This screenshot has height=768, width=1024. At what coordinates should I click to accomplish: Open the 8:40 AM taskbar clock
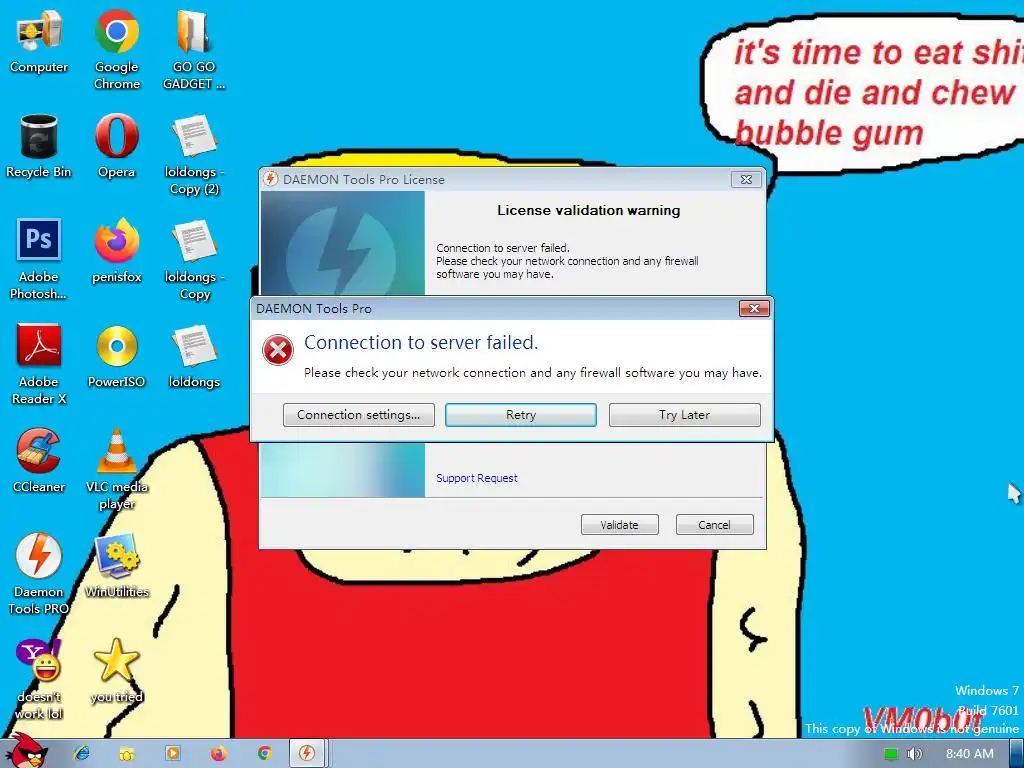pyautogui.click(x=970, y=754)
